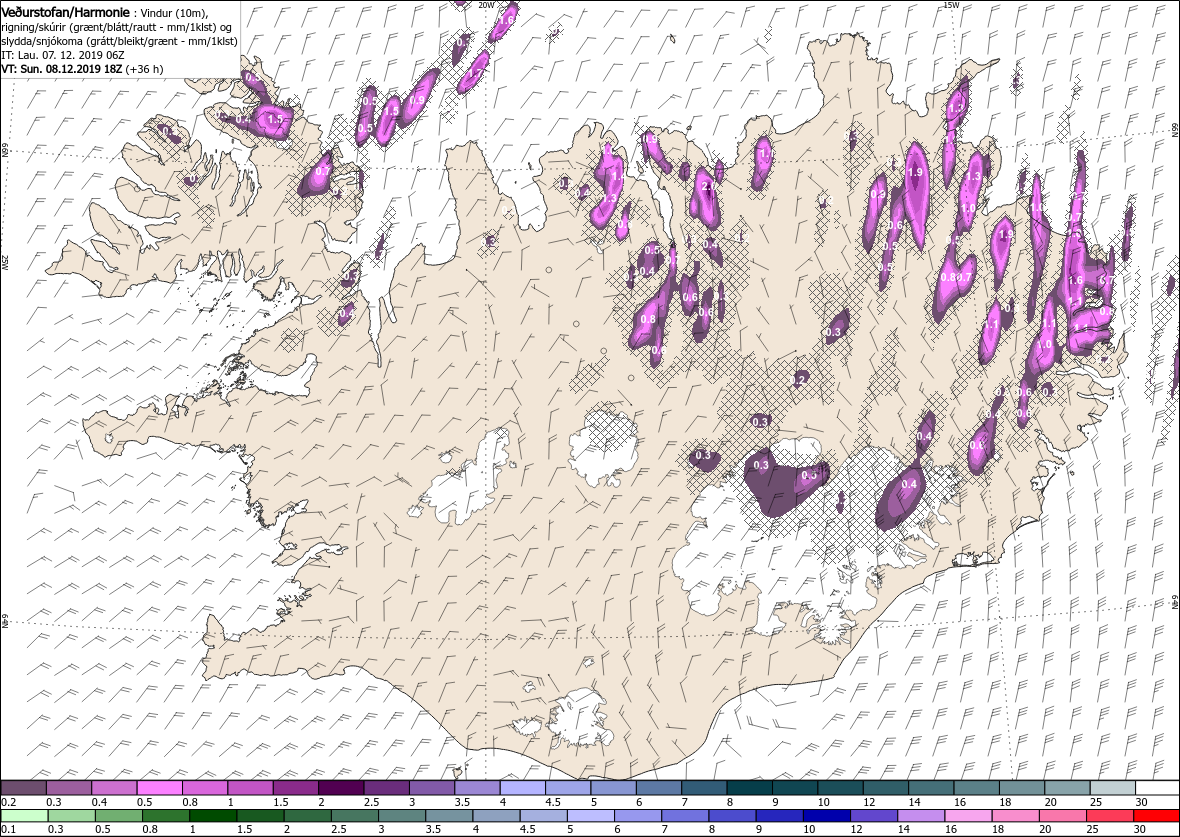
Task: Pick the 0.4 orchid swatch in purple legend
Action: [114, 788]
